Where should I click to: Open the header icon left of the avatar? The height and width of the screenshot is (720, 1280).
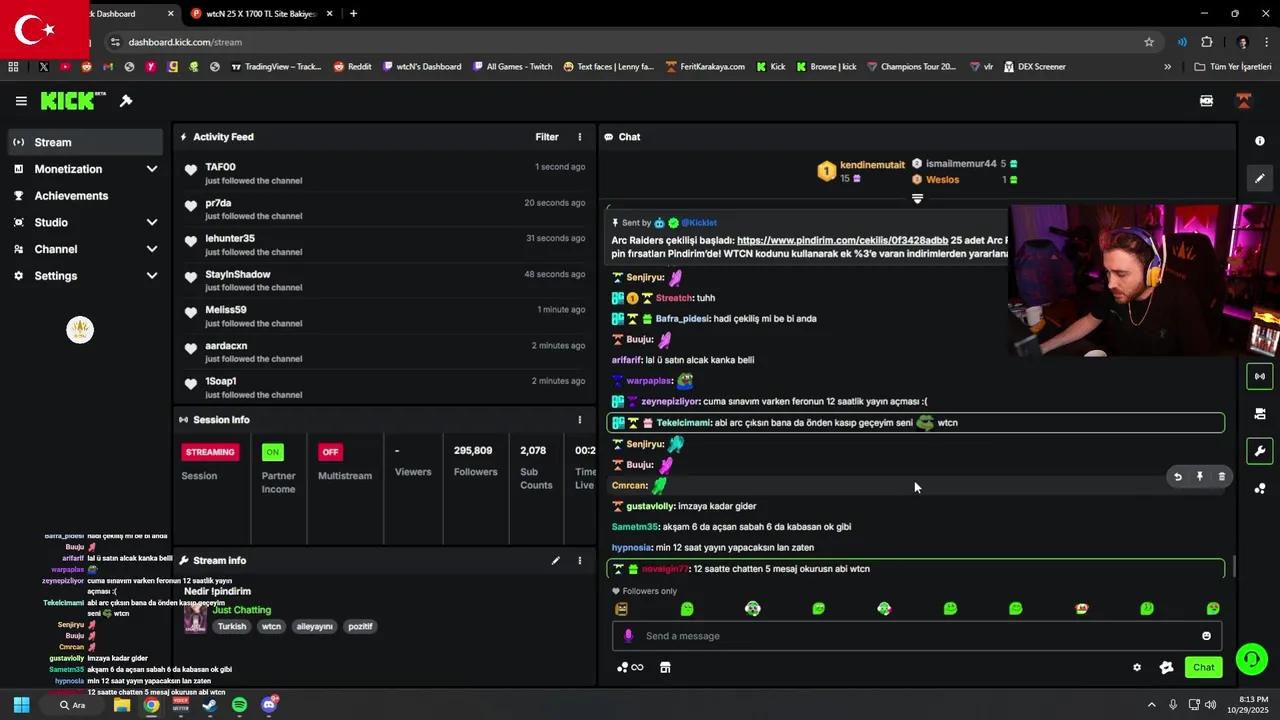point(1207,101)
